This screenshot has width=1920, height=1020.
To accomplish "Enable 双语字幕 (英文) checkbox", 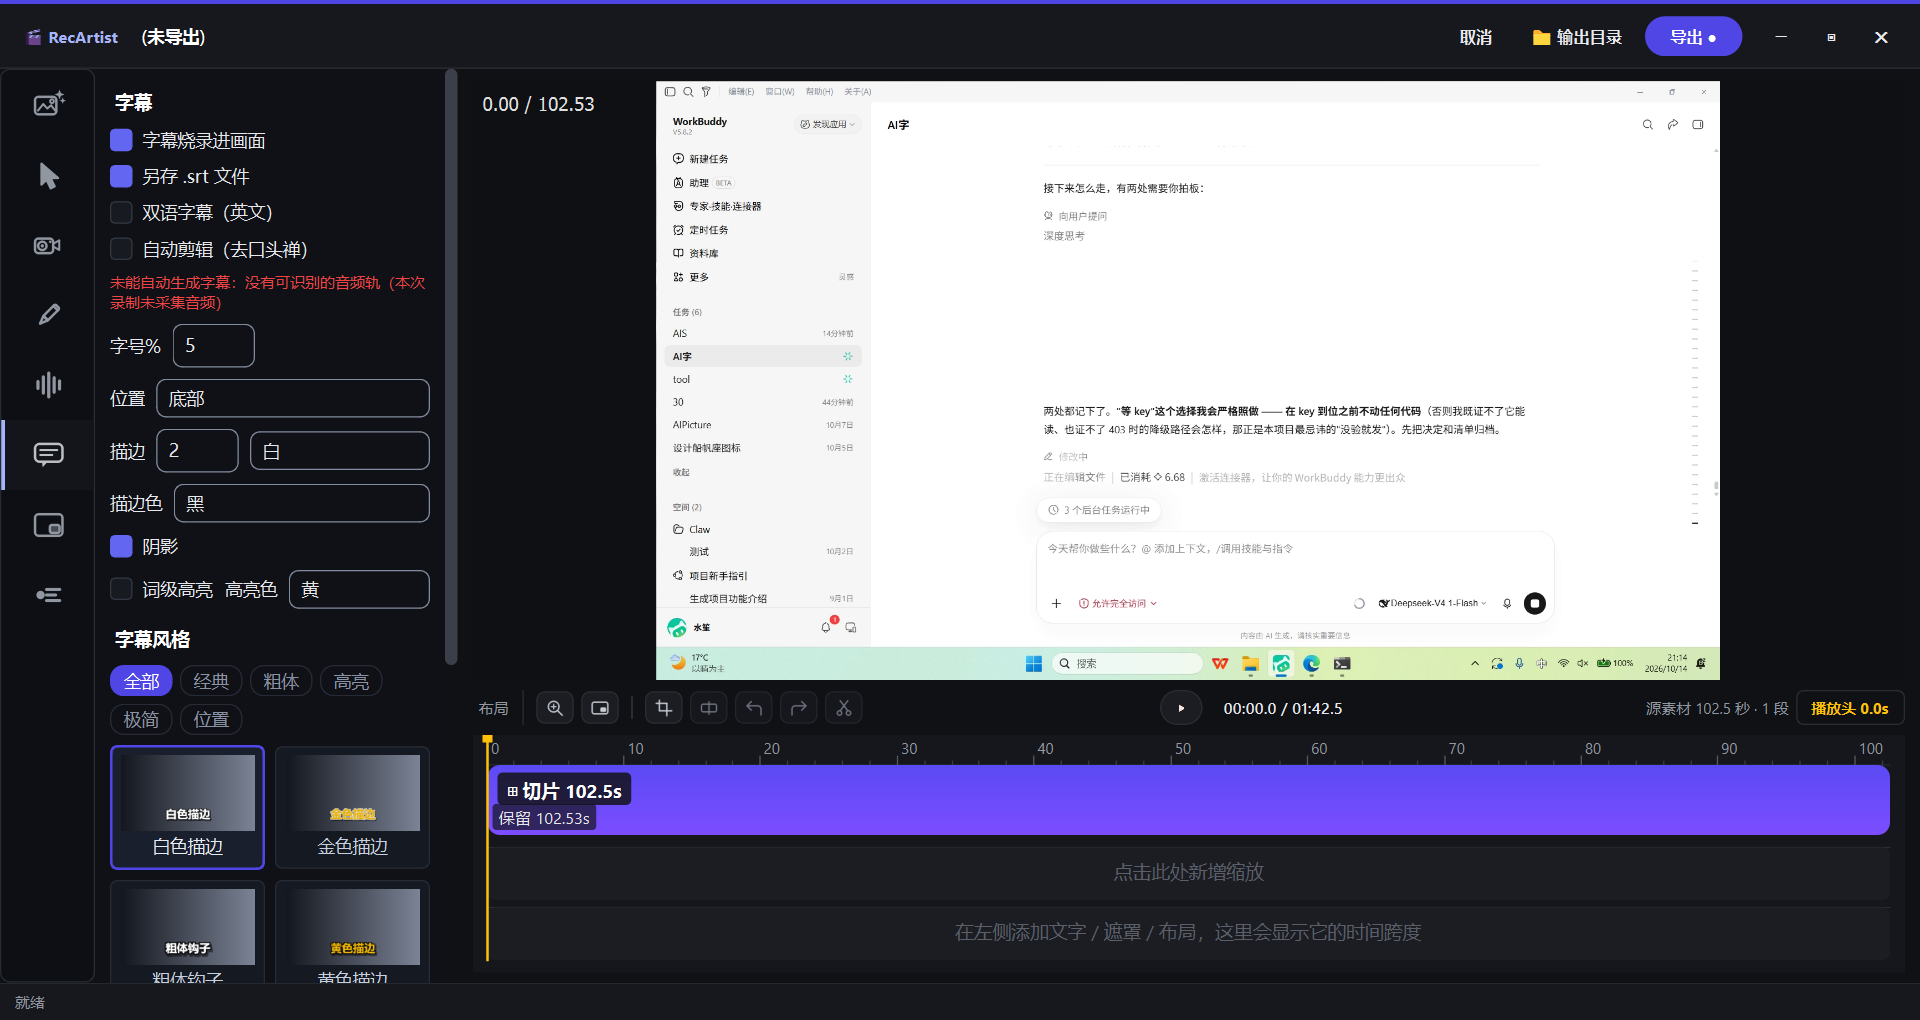I will (121, 212).
